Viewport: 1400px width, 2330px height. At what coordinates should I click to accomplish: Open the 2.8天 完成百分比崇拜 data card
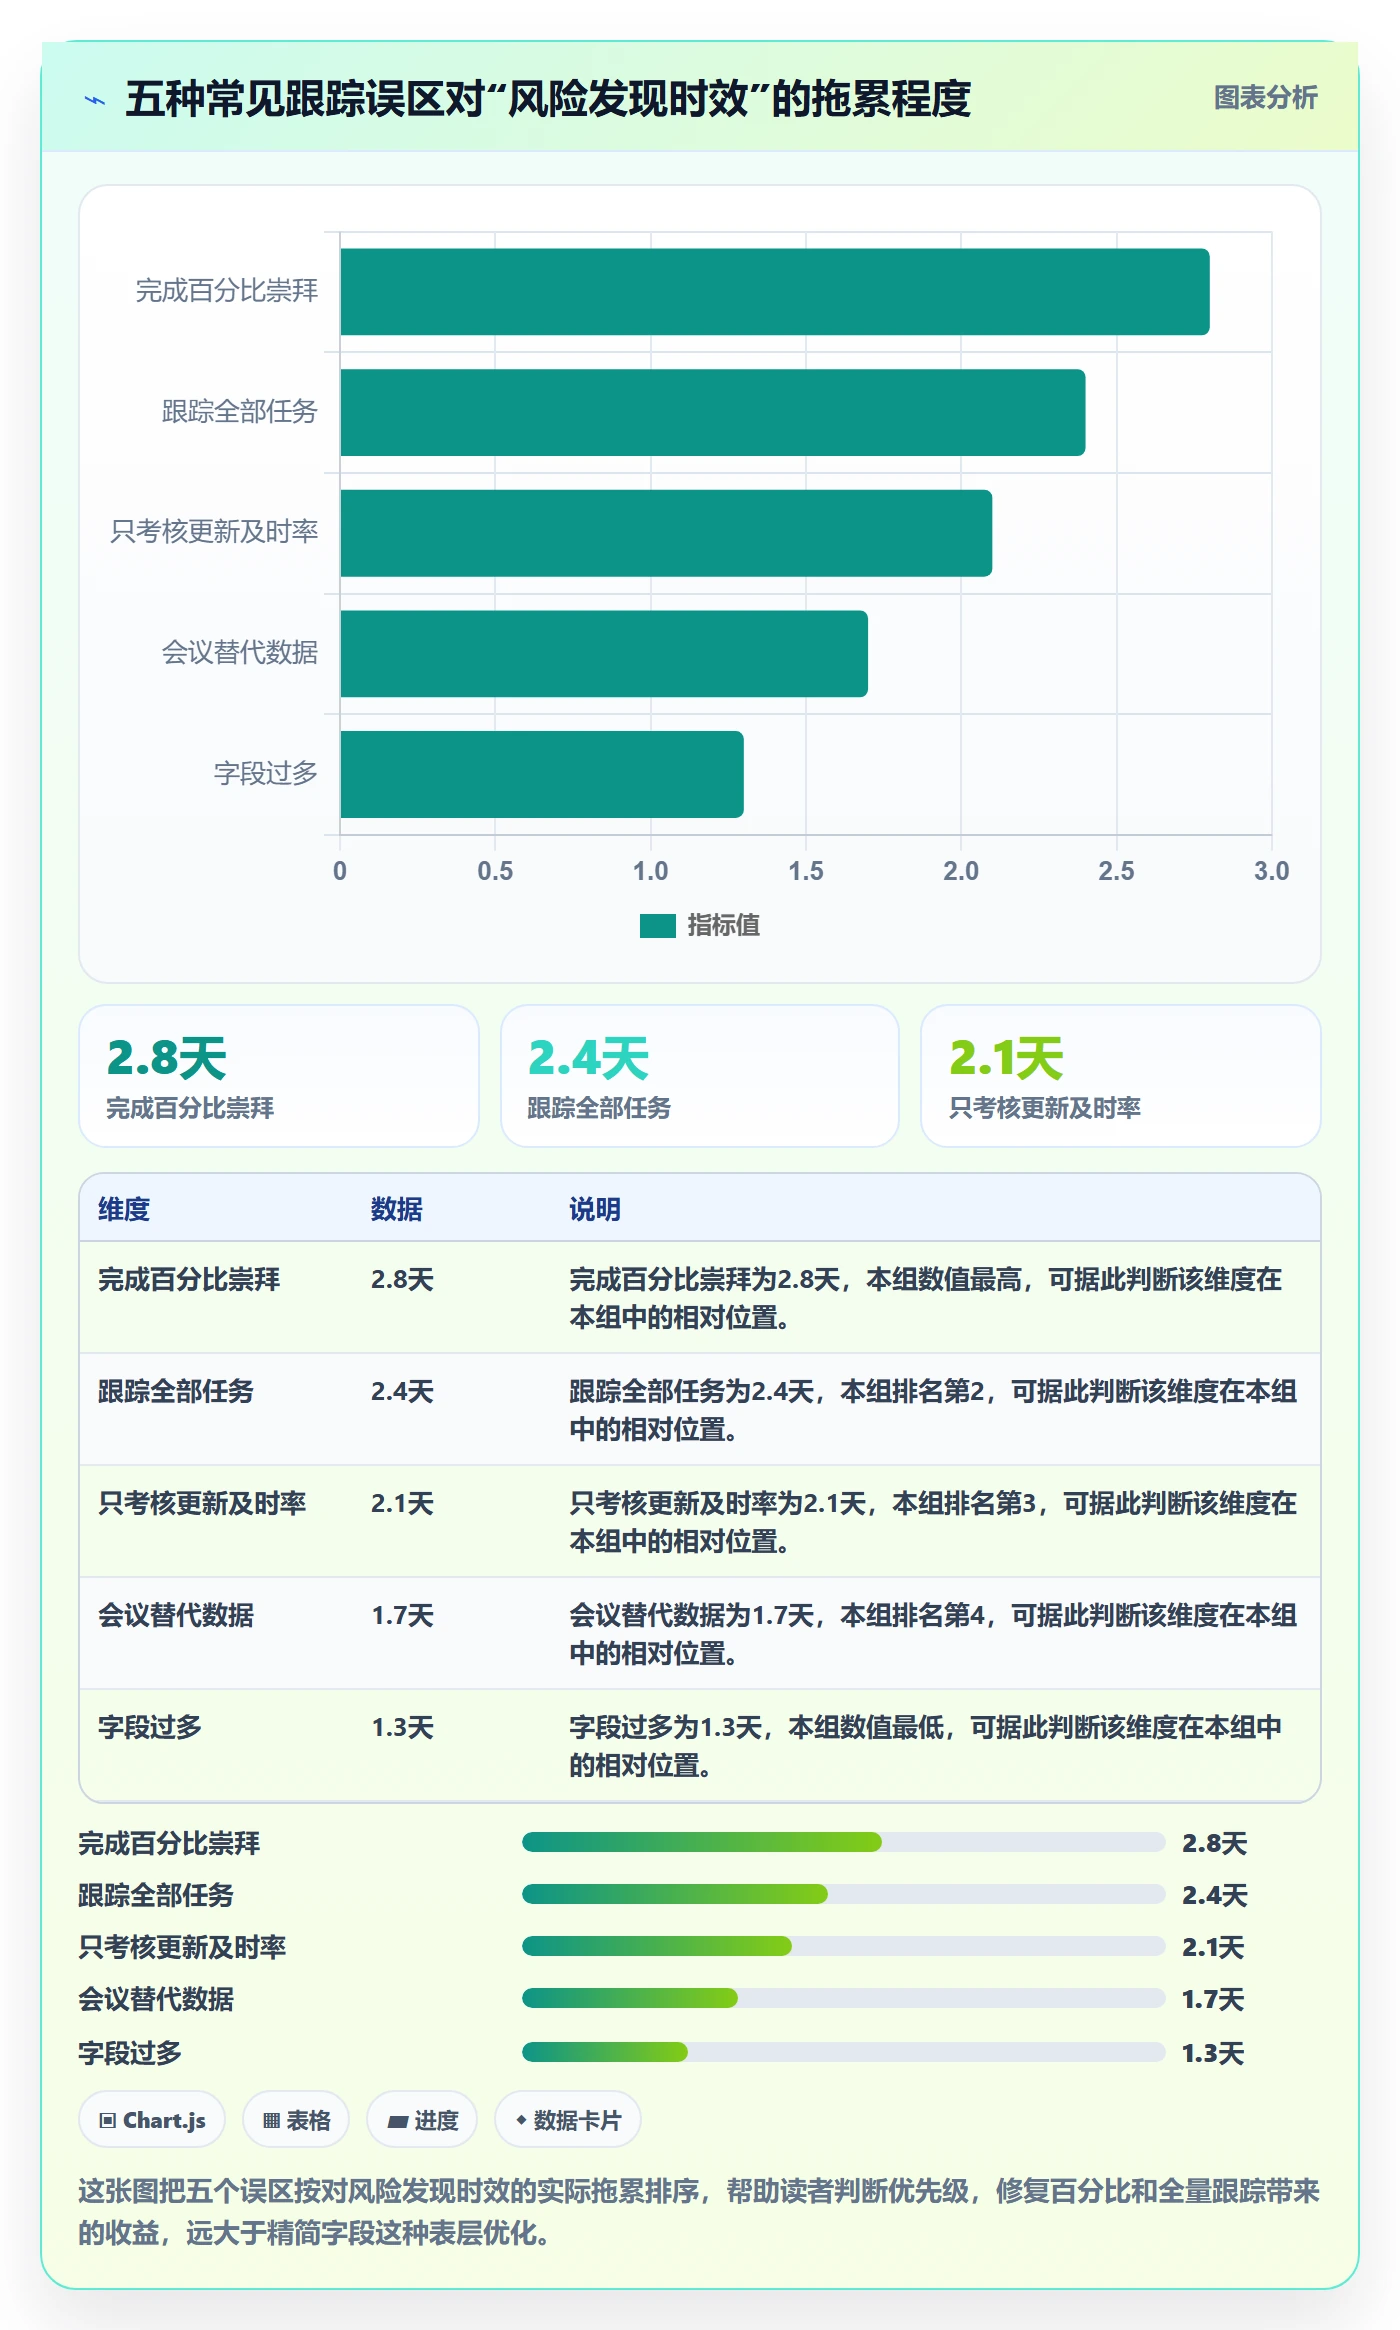[279, 1076]
